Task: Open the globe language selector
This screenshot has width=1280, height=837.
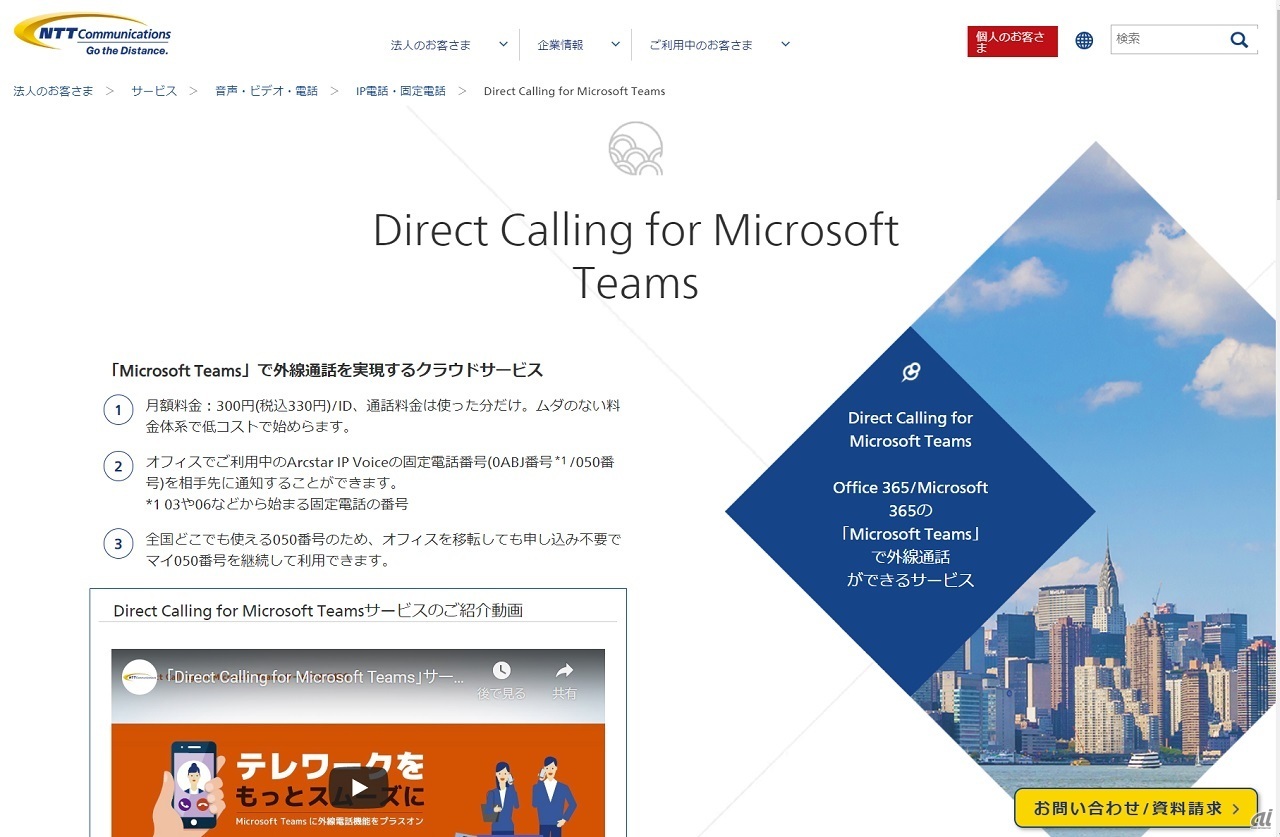Action: 1084,41
